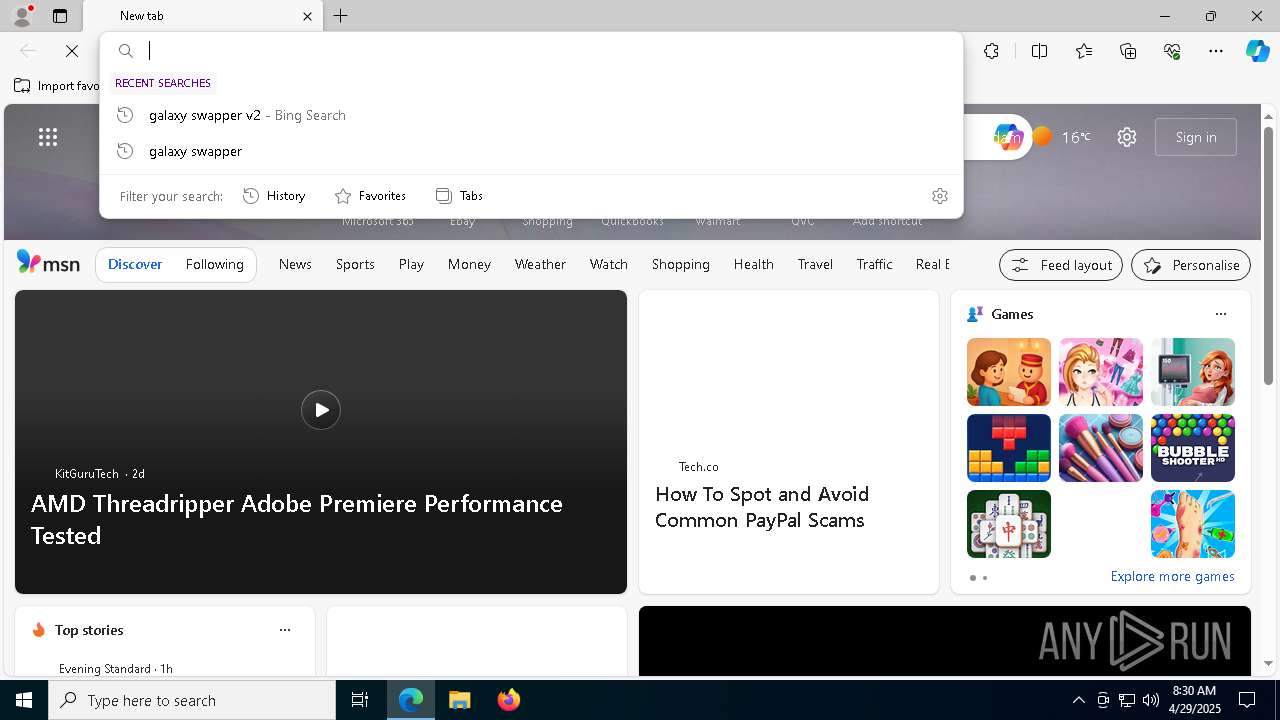Image resolution: width=1280 pixels, height=720 pixels.
Task: Switch to the Following tab
Action: coord(214,264)
